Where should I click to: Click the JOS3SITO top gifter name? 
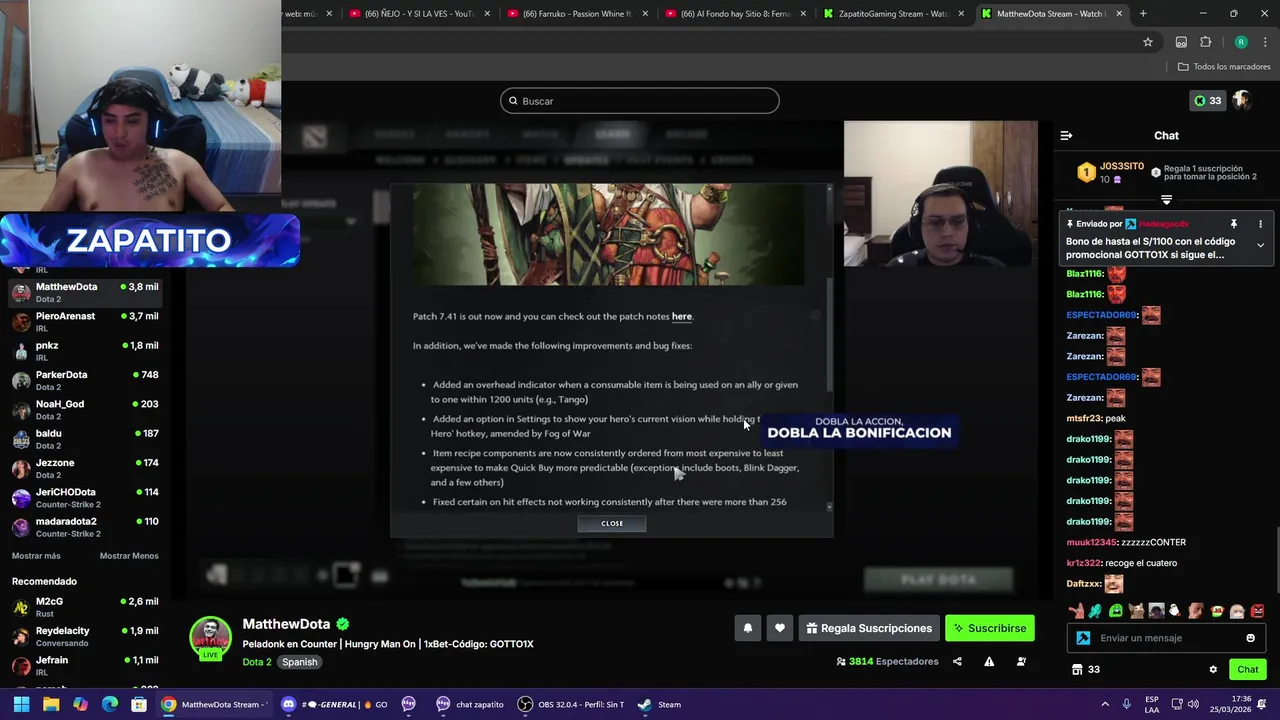pos(1121,167)
